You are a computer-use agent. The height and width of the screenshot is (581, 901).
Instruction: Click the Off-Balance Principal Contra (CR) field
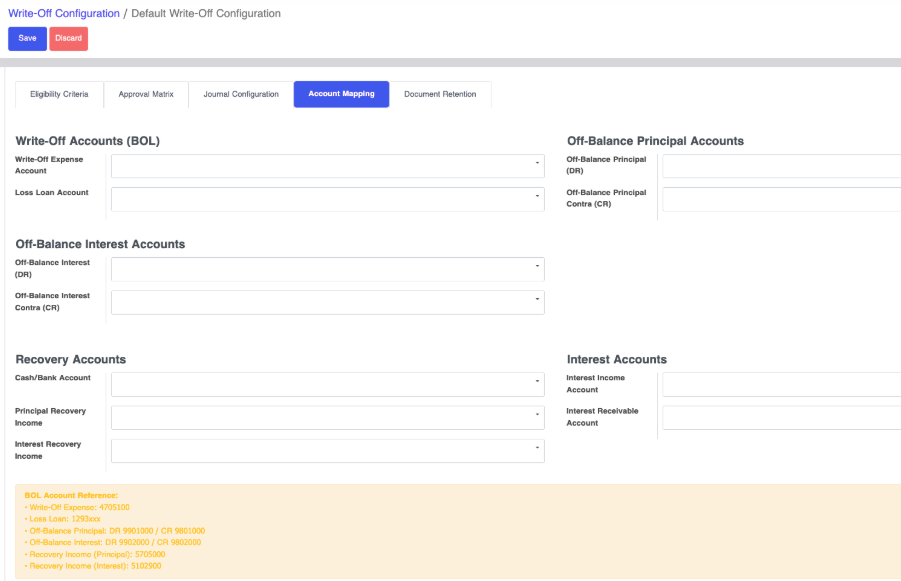(x=781, y=199)
